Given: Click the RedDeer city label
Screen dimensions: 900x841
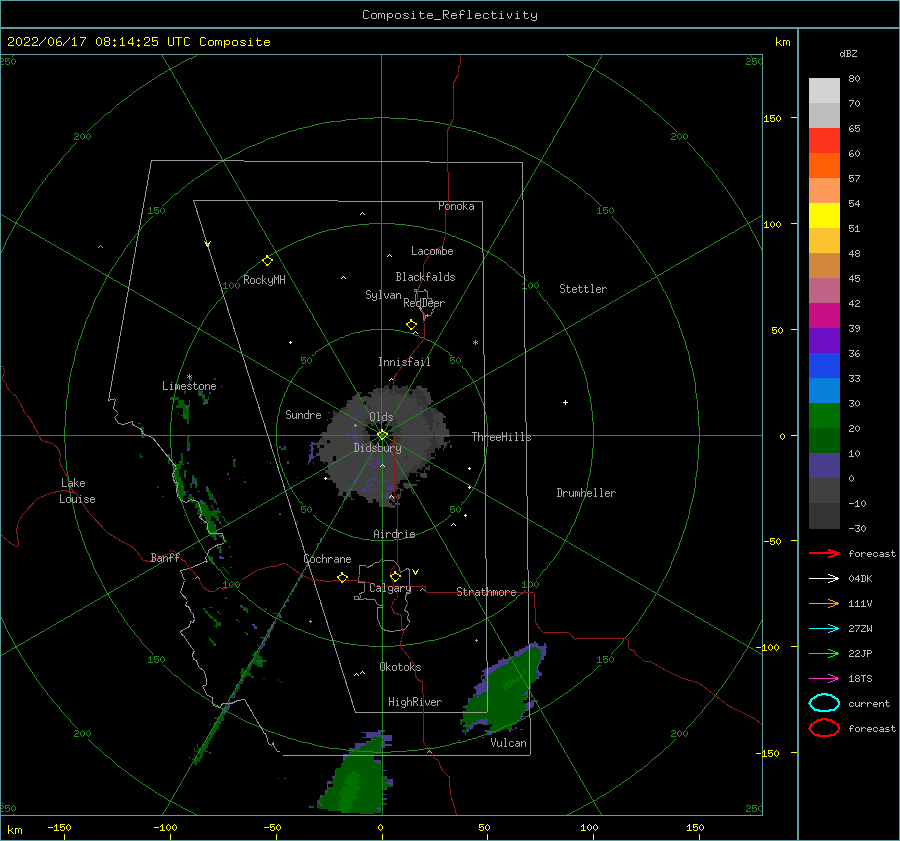Looking at the screenshot, I should tap(424, 303).
